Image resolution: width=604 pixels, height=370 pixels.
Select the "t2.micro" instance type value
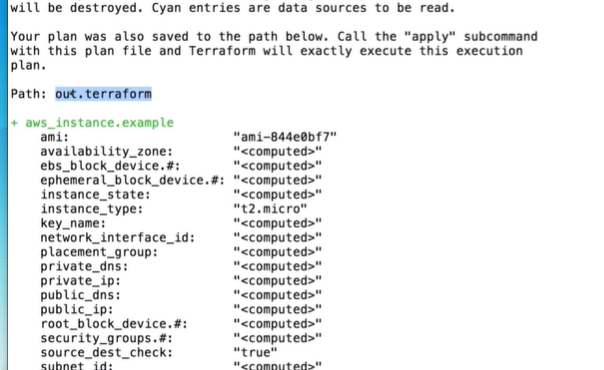[270, 209]
